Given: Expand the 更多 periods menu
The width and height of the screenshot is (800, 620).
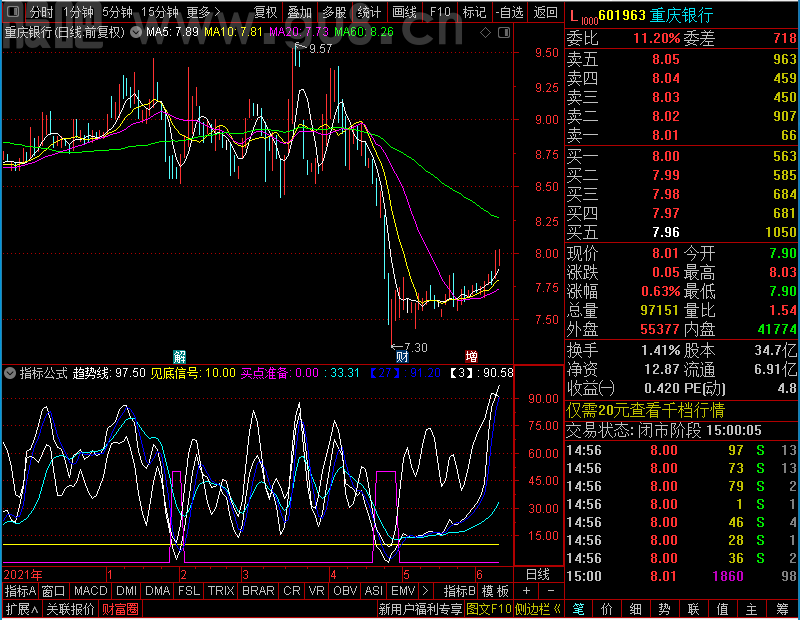Looking at the screenshot, I should [x=203, y=12].
